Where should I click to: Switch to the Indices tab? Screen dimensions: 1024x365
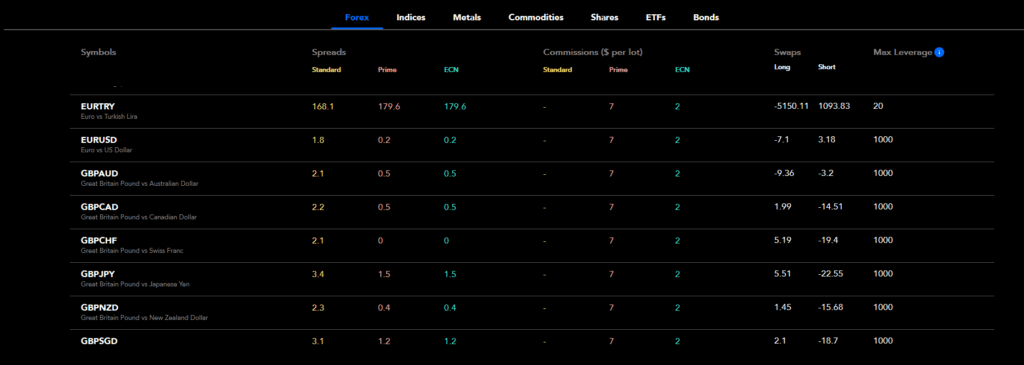click(411, 18)
